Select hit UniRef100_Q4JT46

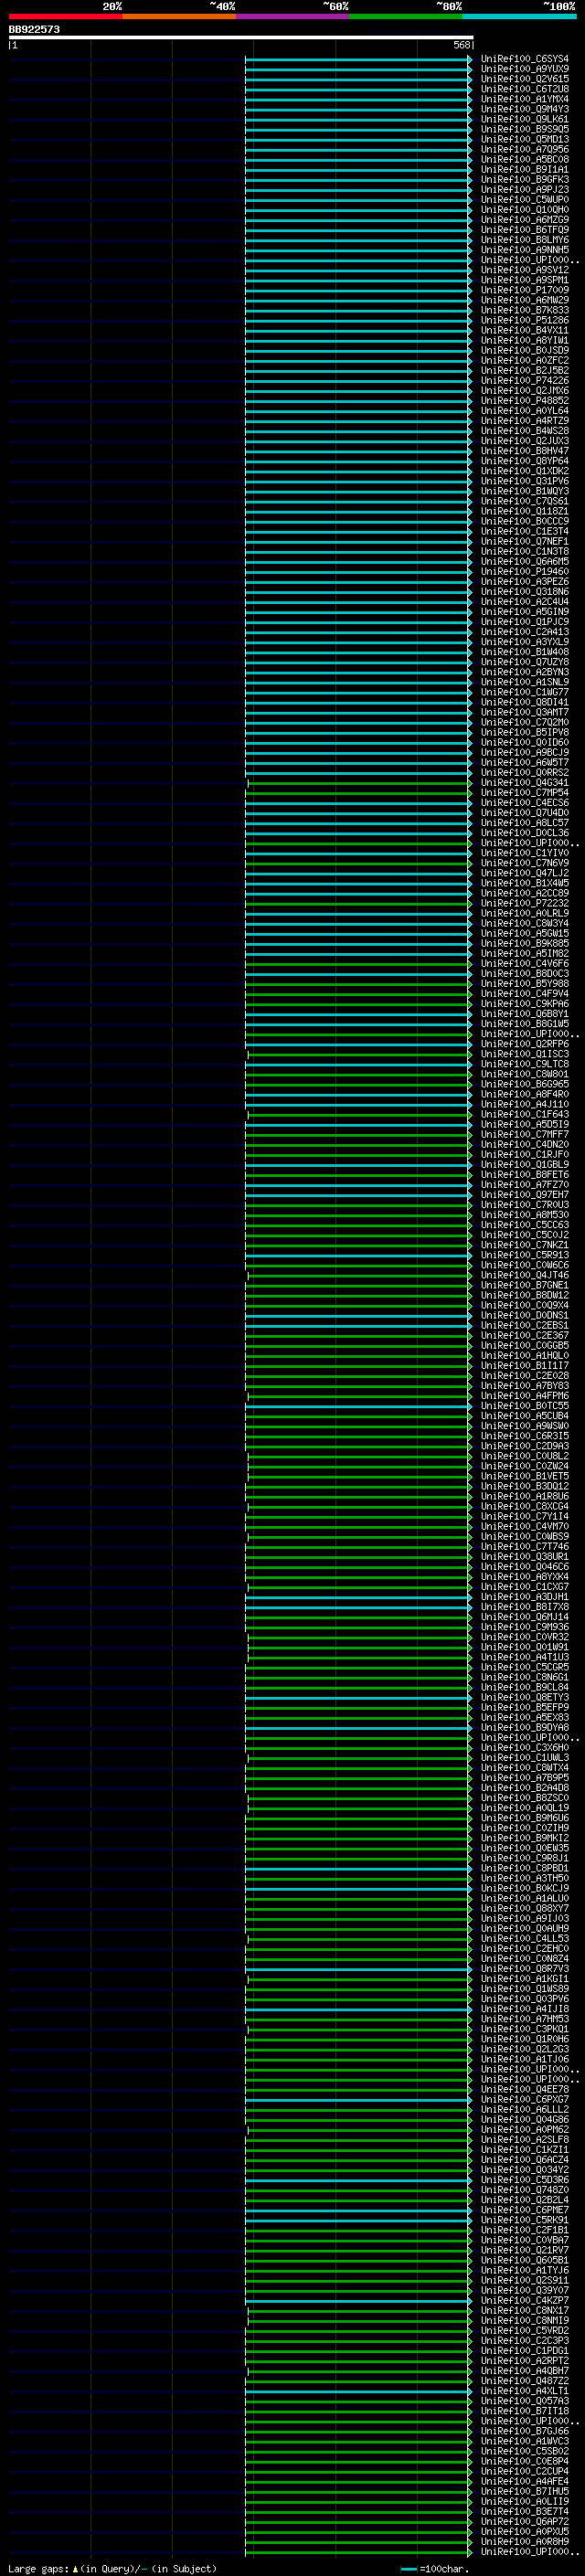tap(525, 1275)
